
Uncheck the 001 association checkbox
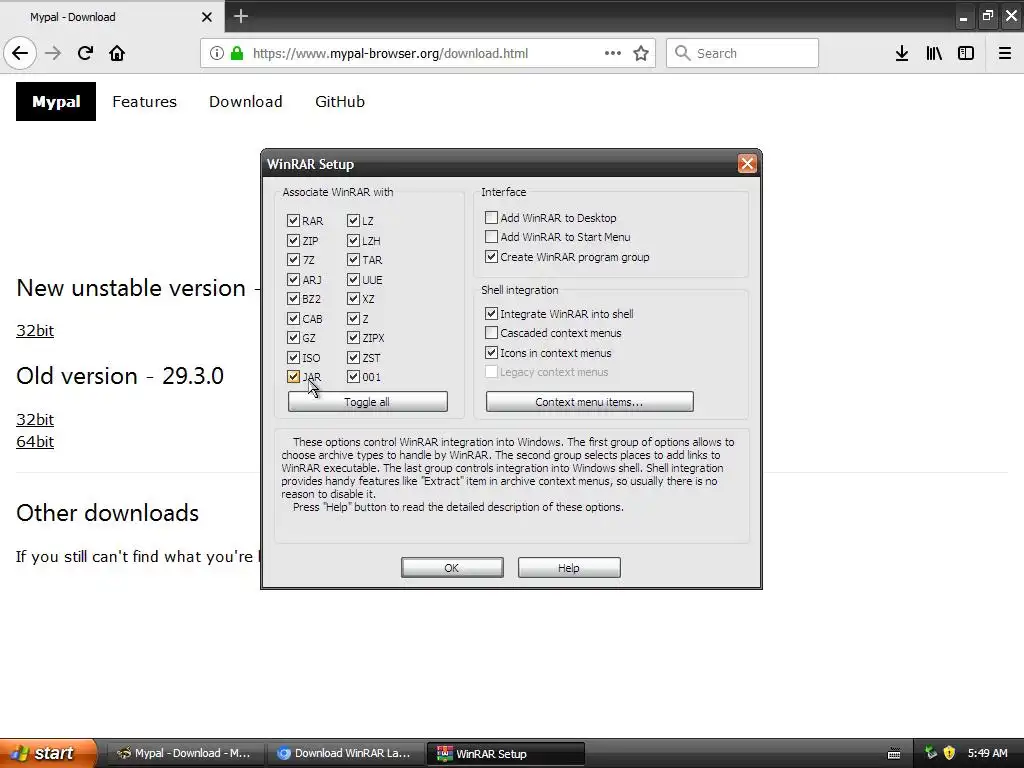pos(353,377)
